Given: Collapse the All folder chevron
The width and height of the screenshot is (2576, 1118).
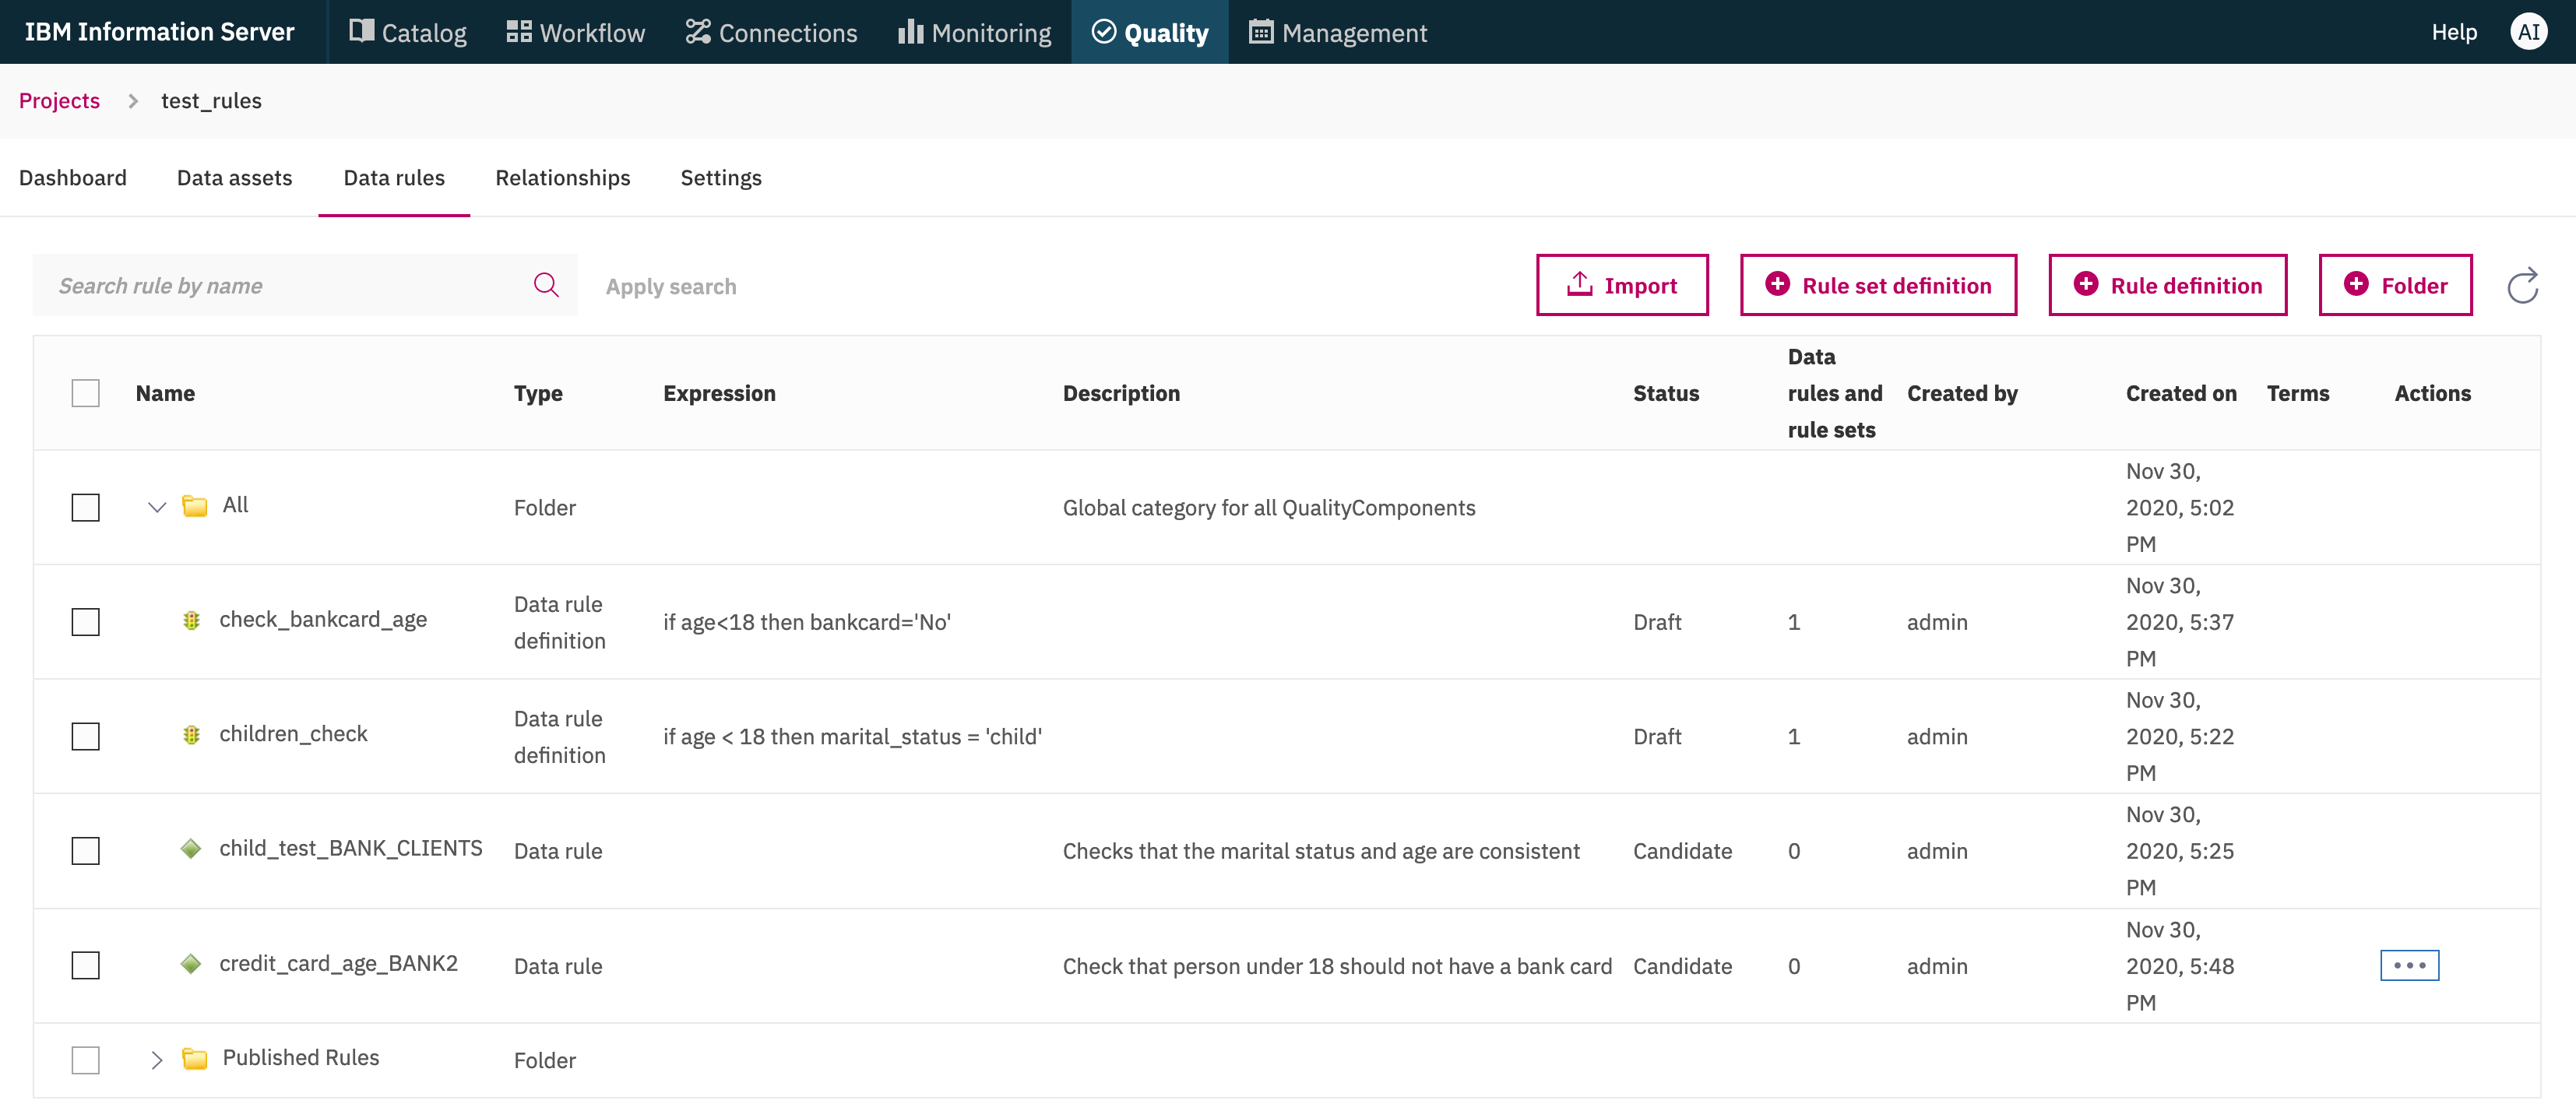Looking at the screenshot, I should pyautogui.click(x=157, y=507).
